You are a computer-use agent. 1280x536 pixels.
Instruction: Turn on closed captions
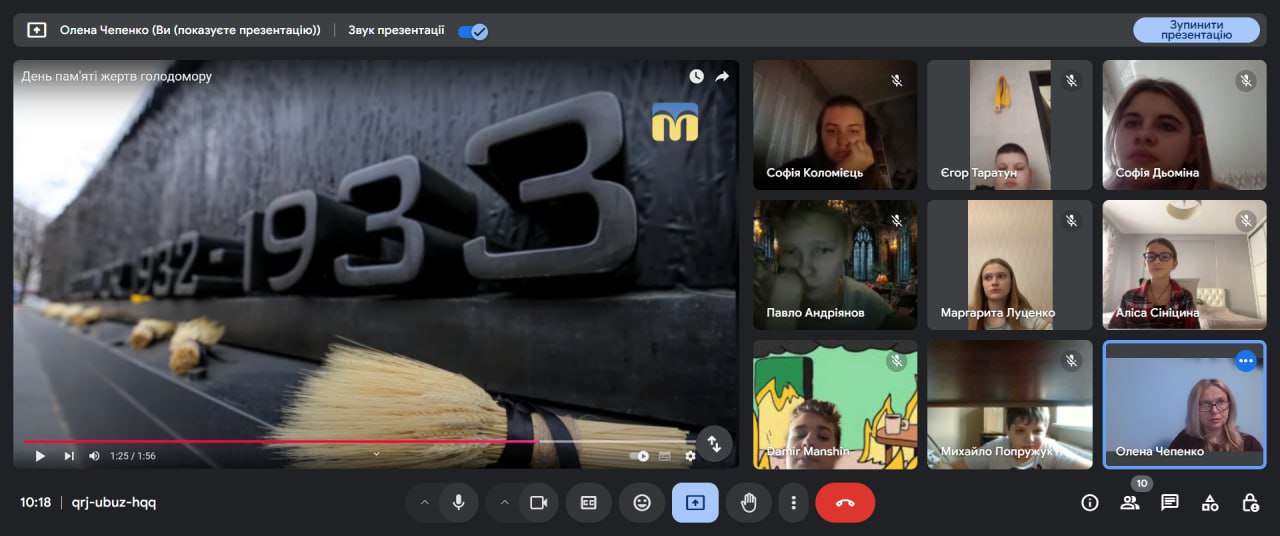(x=588, y=503)
